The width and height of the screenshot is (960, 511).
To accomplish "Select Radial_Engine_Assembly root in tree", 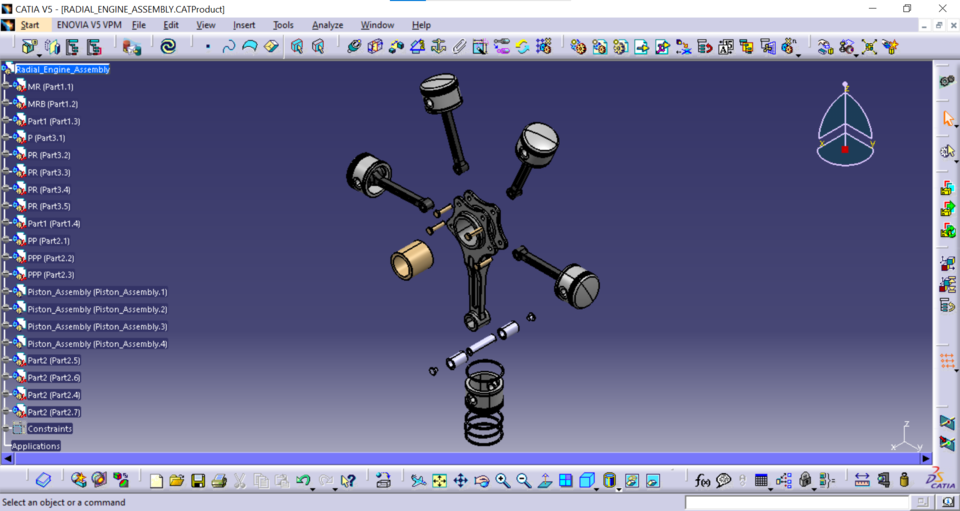I will pyautogui.click(x=62, y=70).
